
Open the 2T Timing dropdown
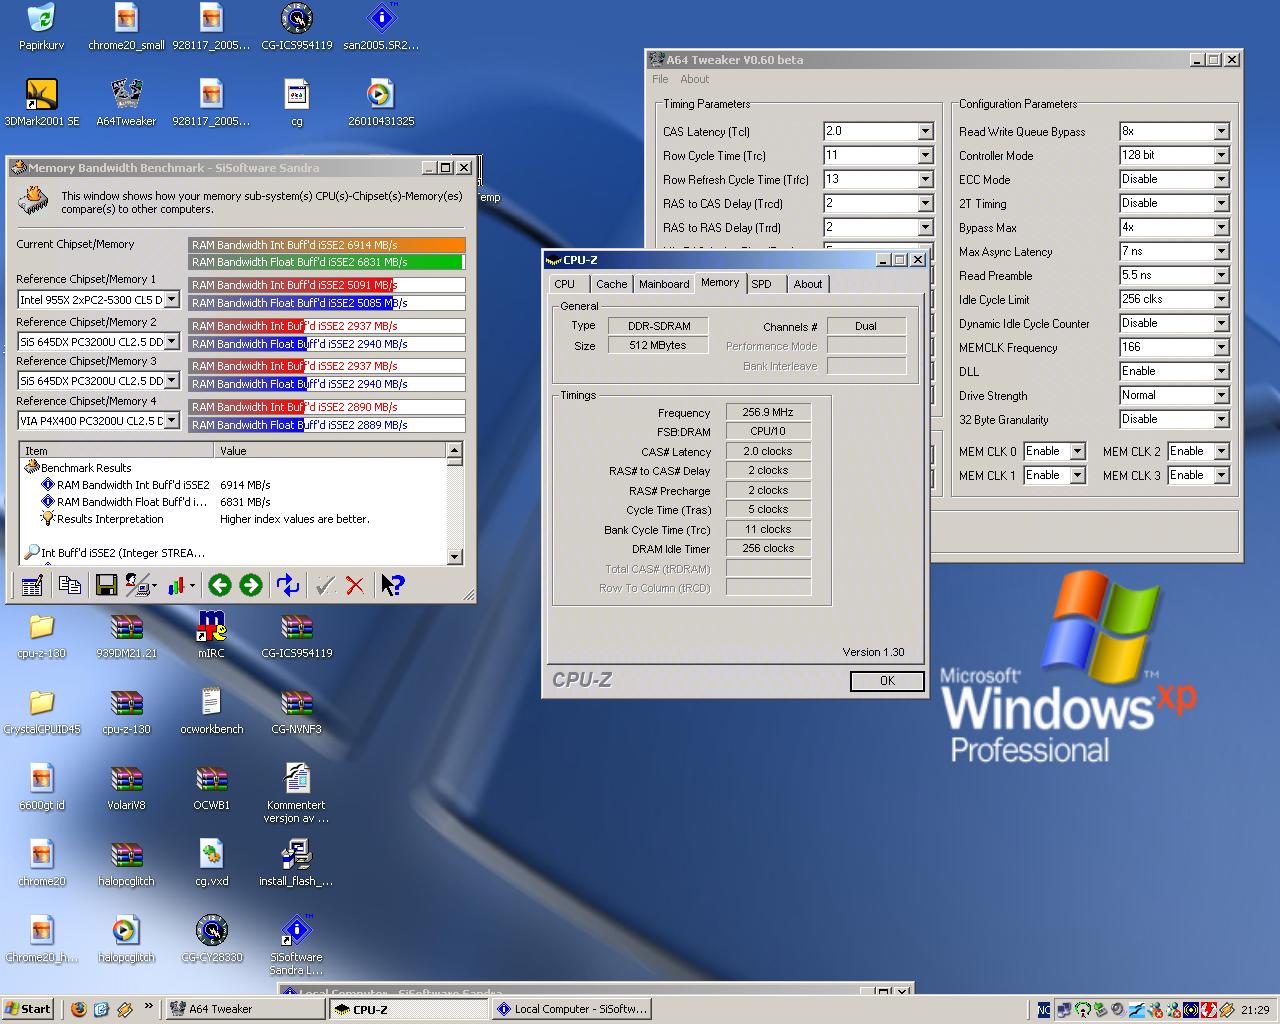coord(1221,203)
